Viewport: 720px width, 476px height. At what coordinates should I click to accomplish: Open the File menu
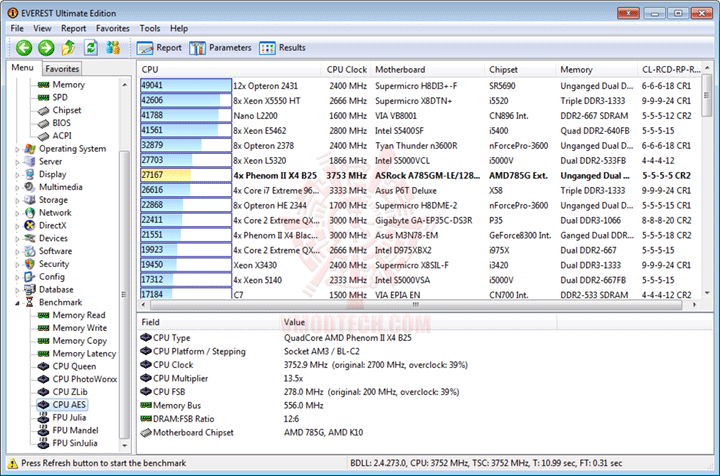pos(17,28)
